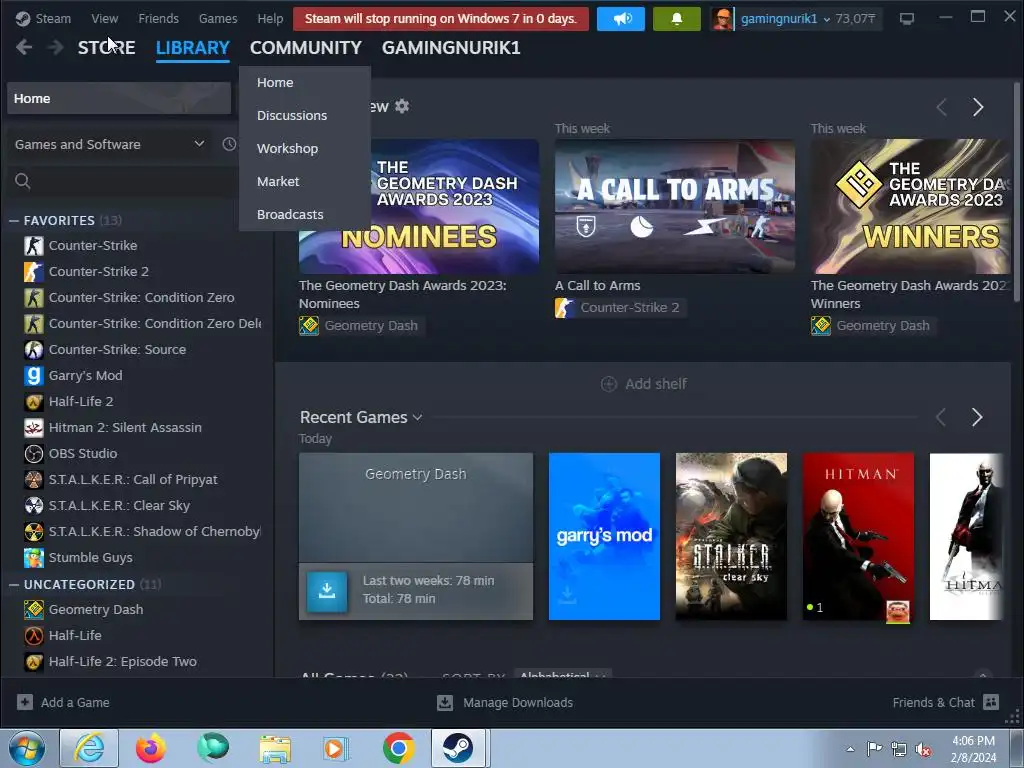Show next What's New items arrow
Image resolution: width=1024 pixels, height=768 pixels.
click(978, 107)
